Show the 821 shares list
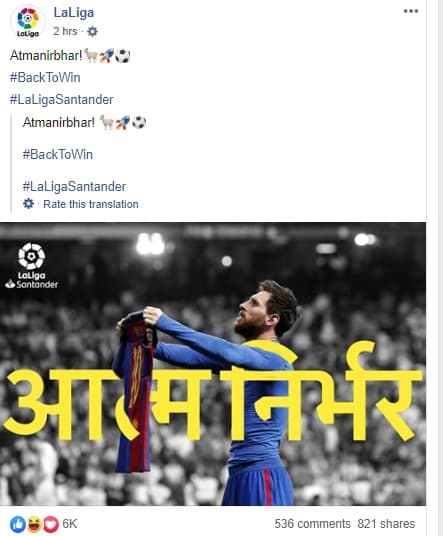The image size is (443, 536). 386,524
